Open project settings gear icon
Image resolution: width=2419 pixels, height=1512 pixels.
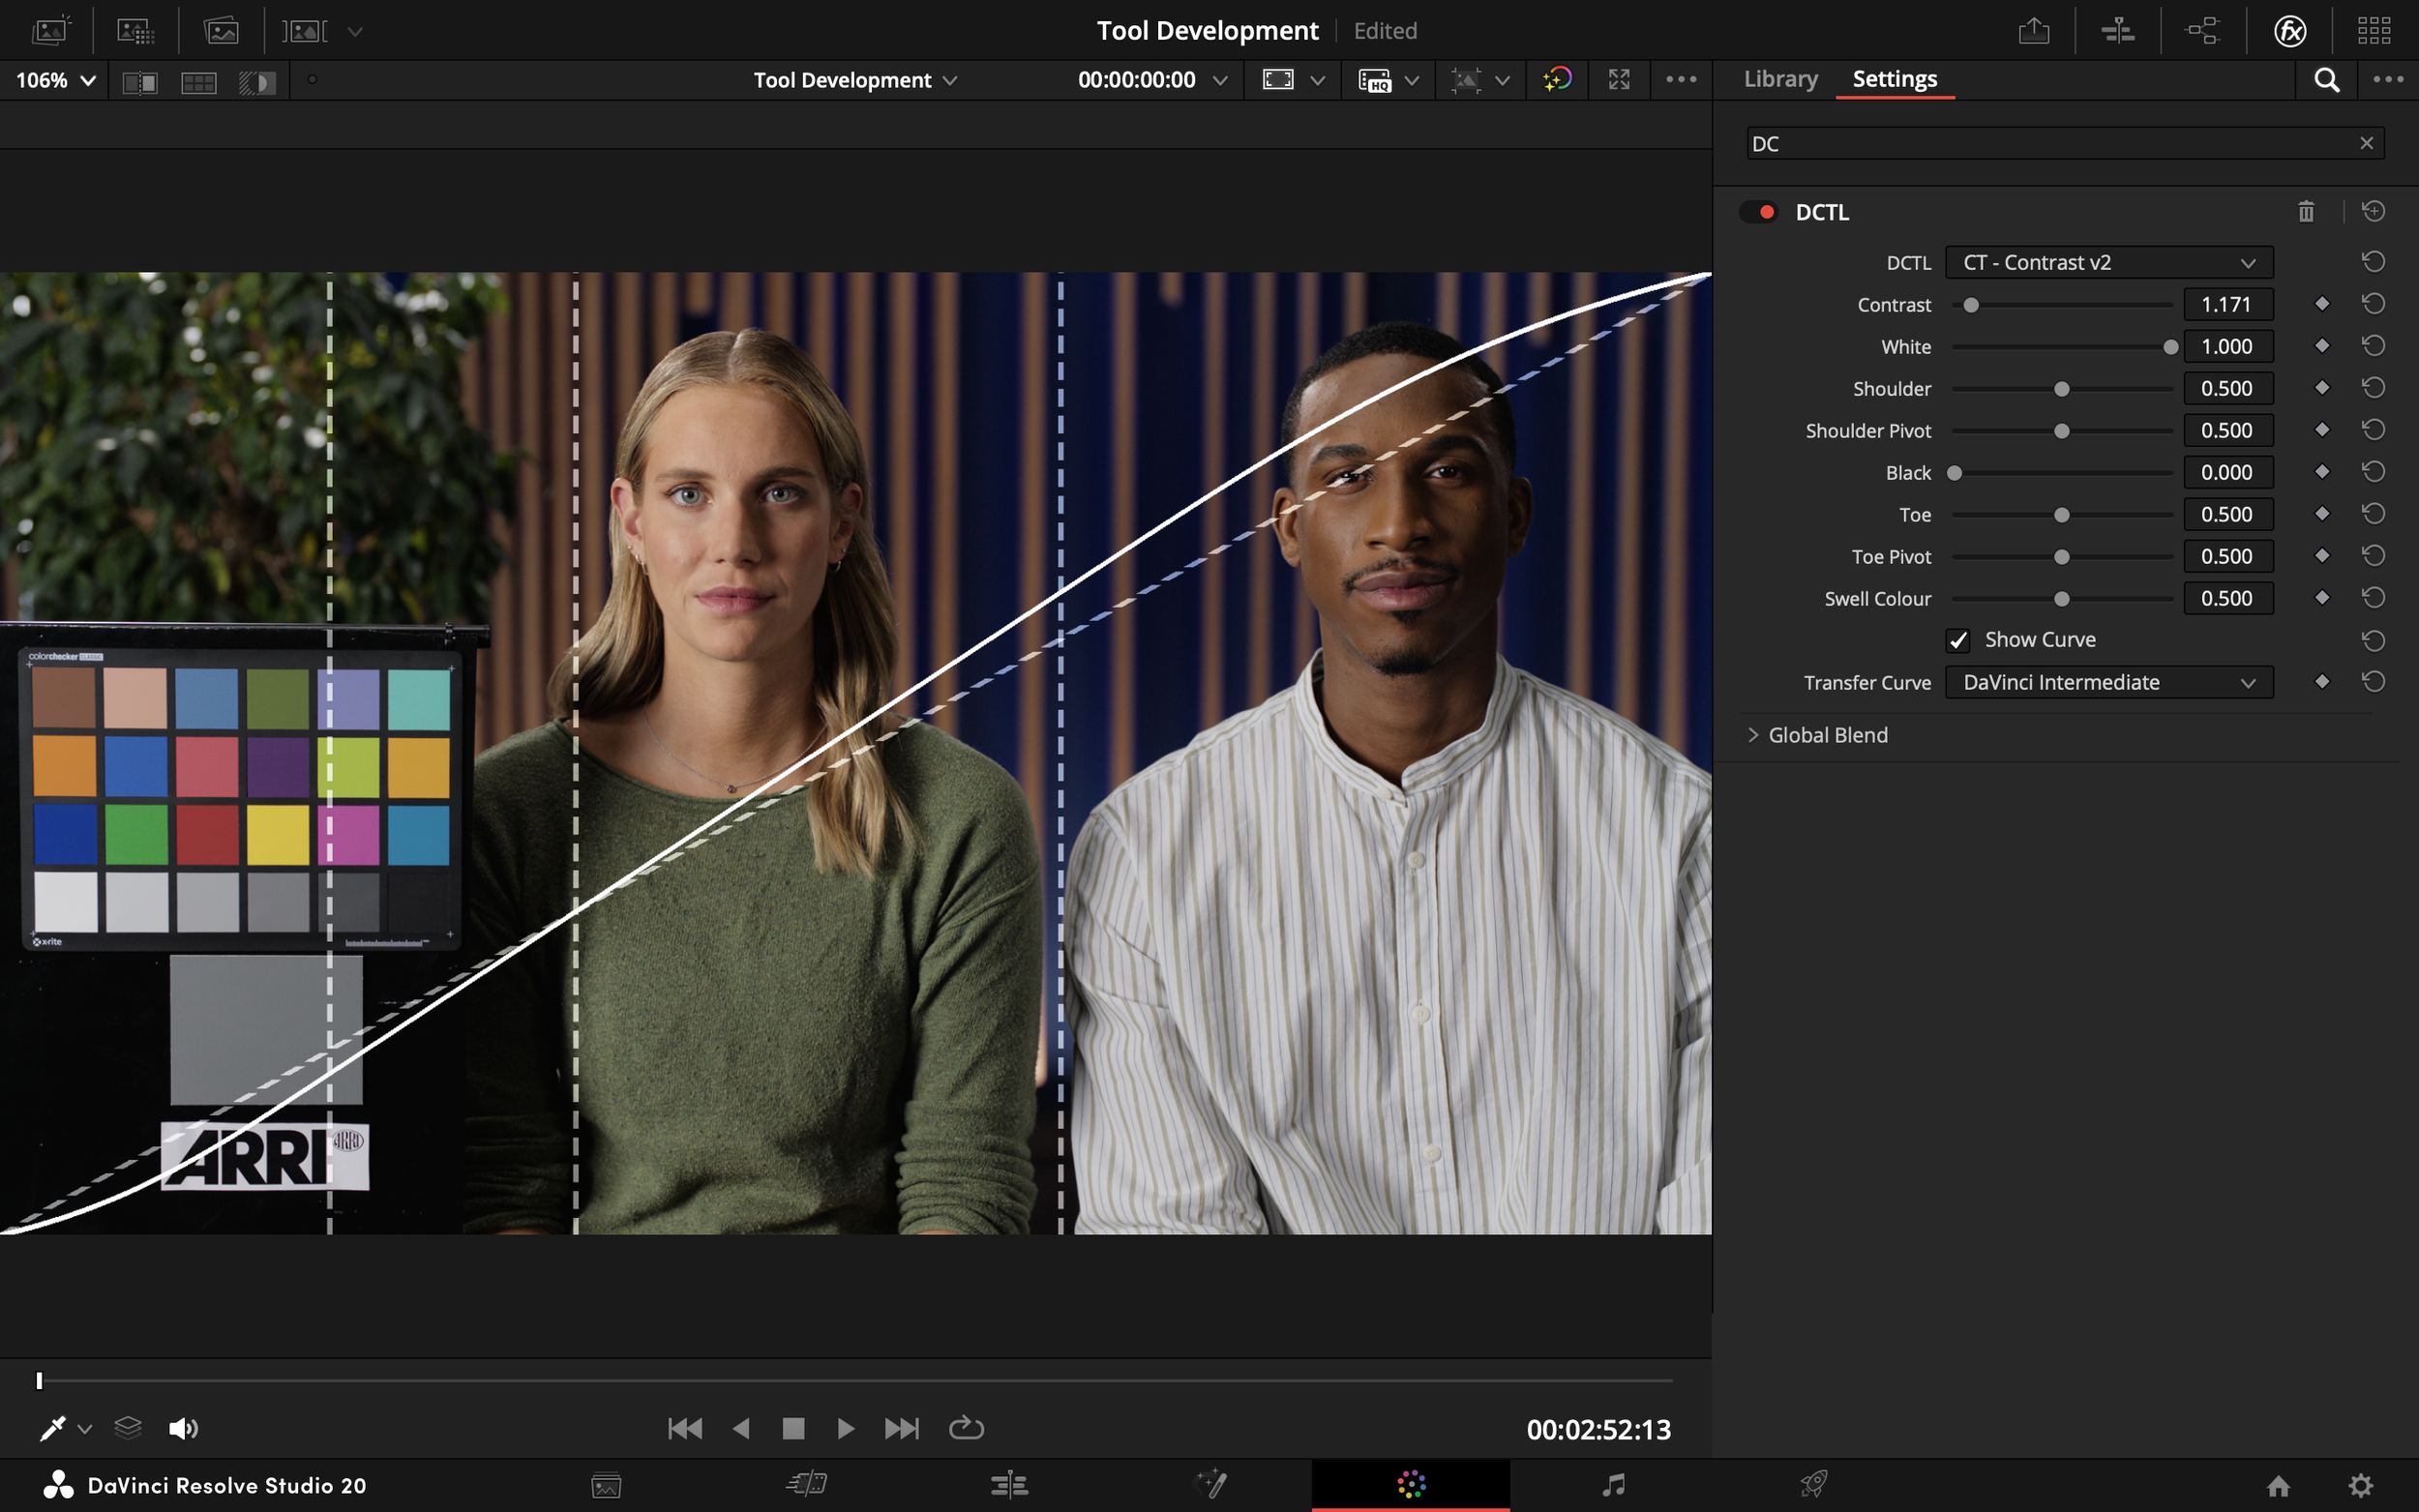(2361, 1485)
